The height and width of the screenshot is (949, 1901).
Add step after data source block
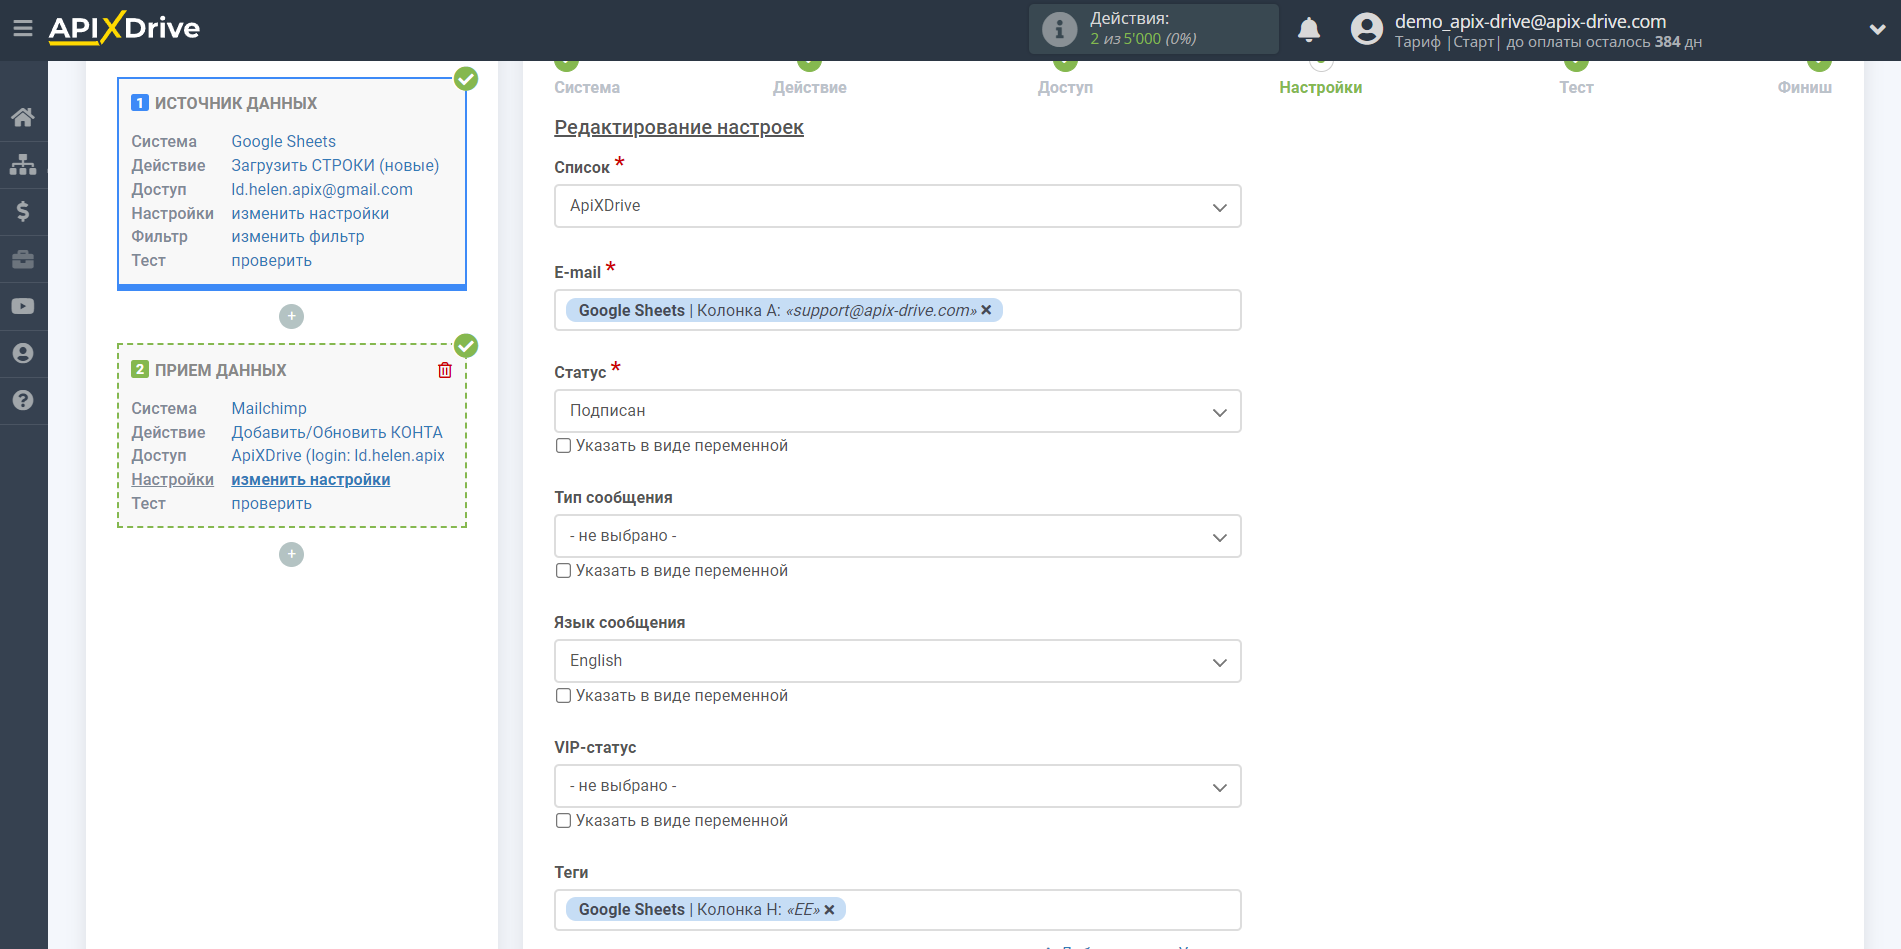coord(291,316)
